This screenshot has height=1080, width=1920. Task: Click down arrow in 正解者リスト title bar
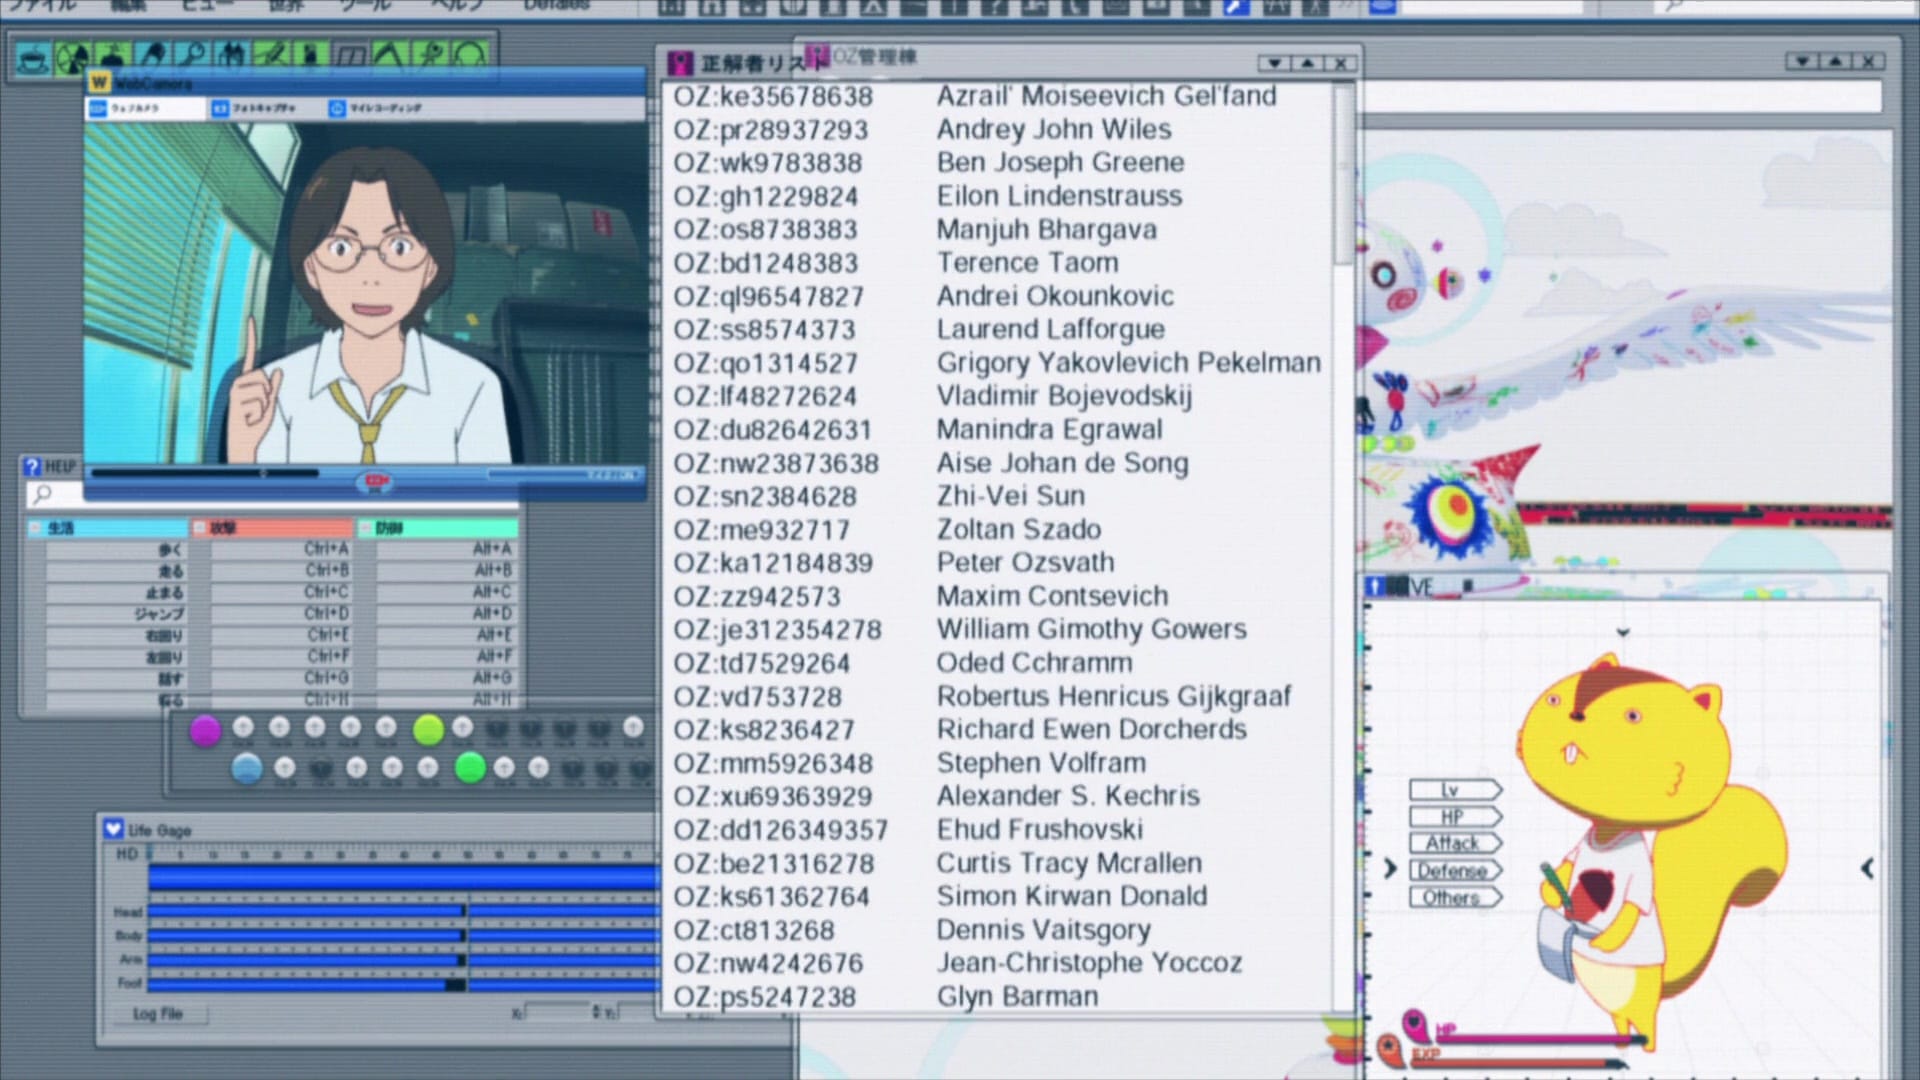[x=1274, y=63]
